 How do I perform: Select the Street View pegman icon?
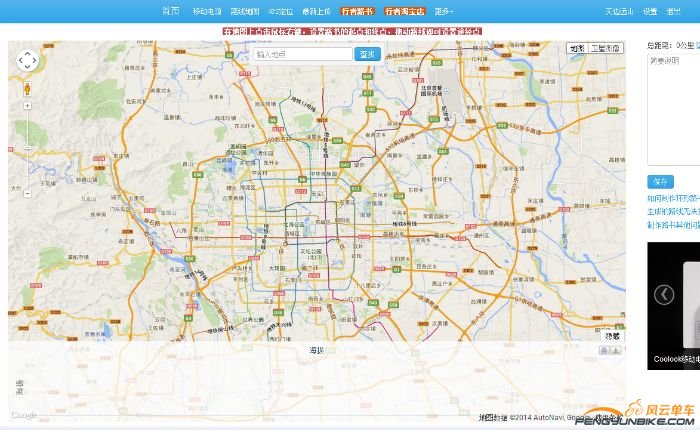click(x=27, y=89)
